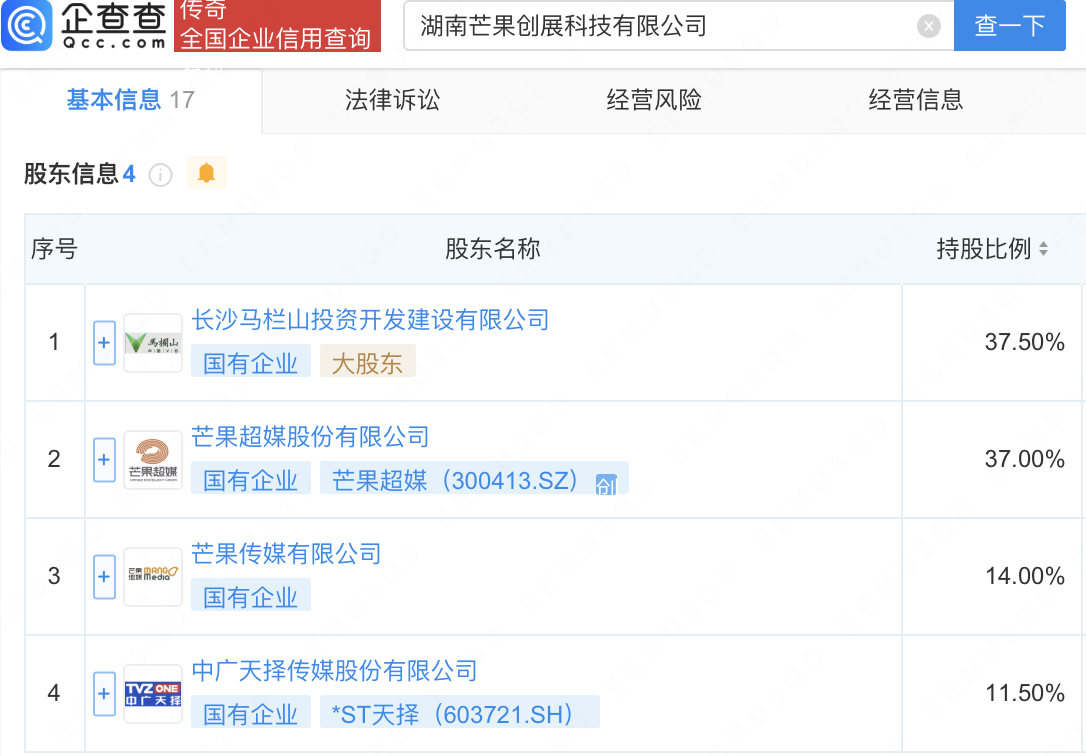Click the 查一下 search button
The width and height of the screenshot is (1086, 756).
[1010, 26]
